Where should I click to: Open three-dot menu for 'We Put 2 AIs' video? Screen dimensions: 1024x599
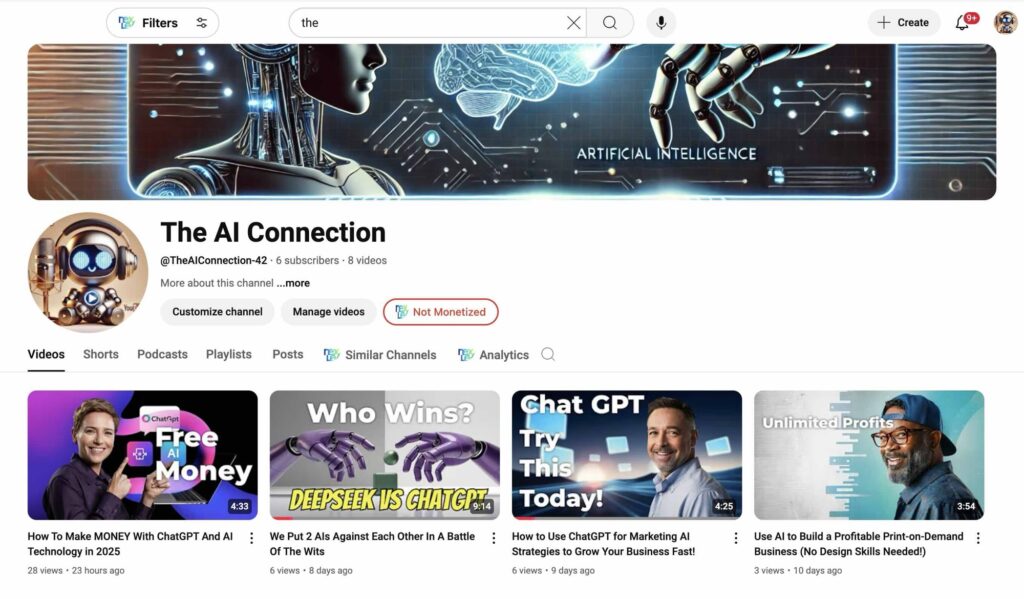[x=494, y=538]
